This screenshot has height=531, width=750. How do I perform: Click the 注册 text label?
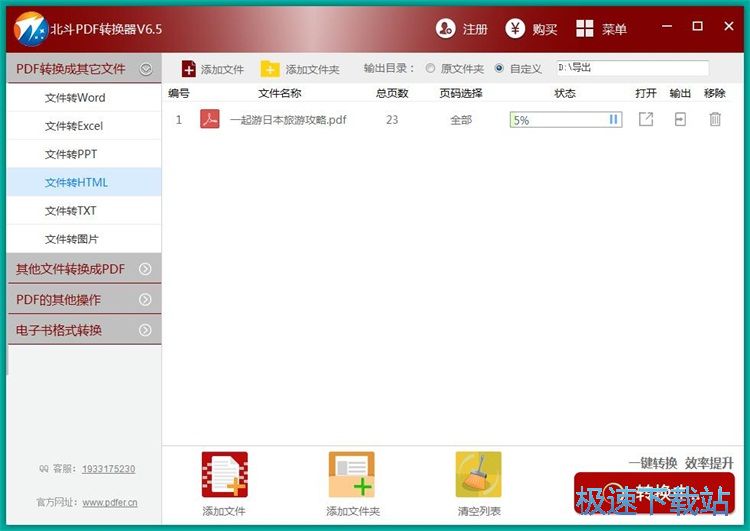pos(474,30)
